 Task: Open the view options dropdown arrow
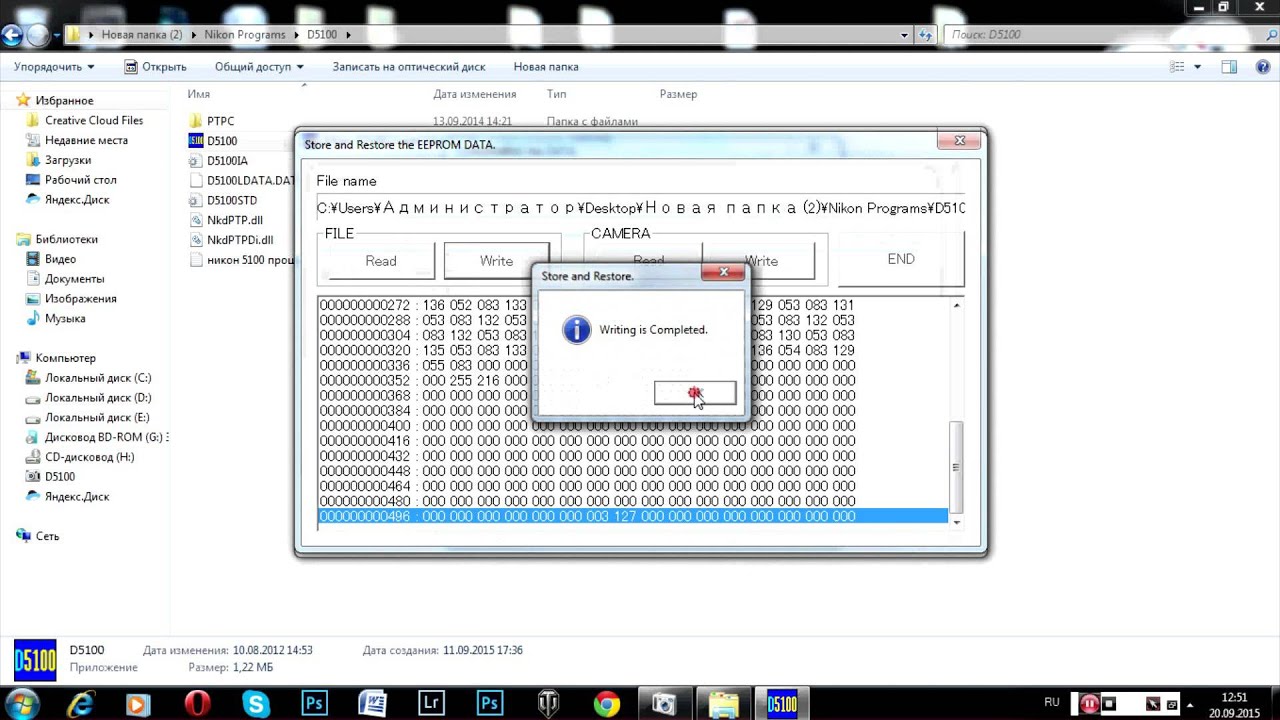point(1198,67)
